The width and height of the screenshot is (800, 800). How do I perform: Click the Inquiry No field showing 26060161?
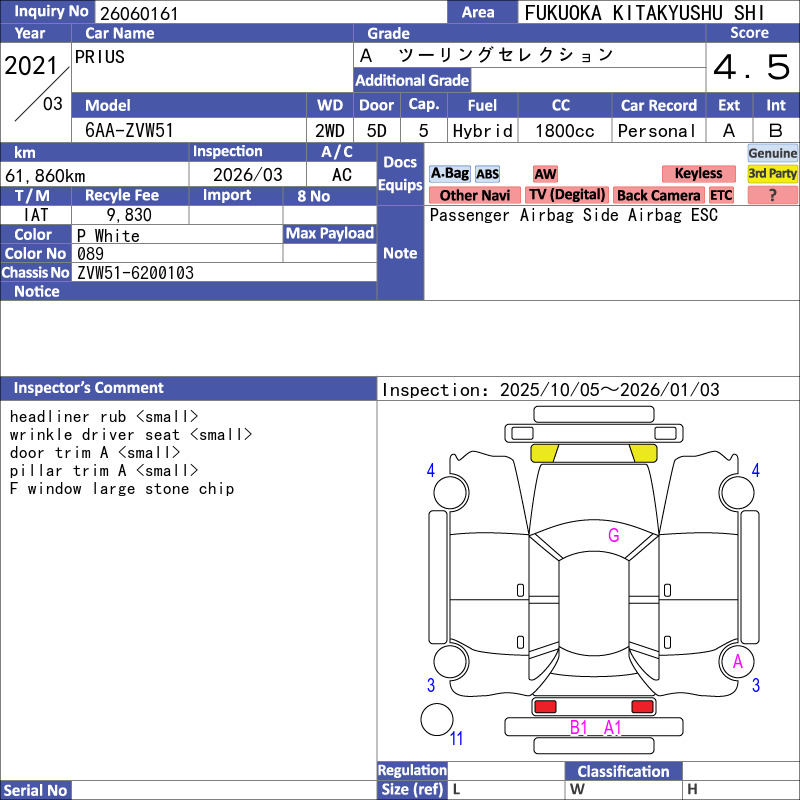coord(270,12)
